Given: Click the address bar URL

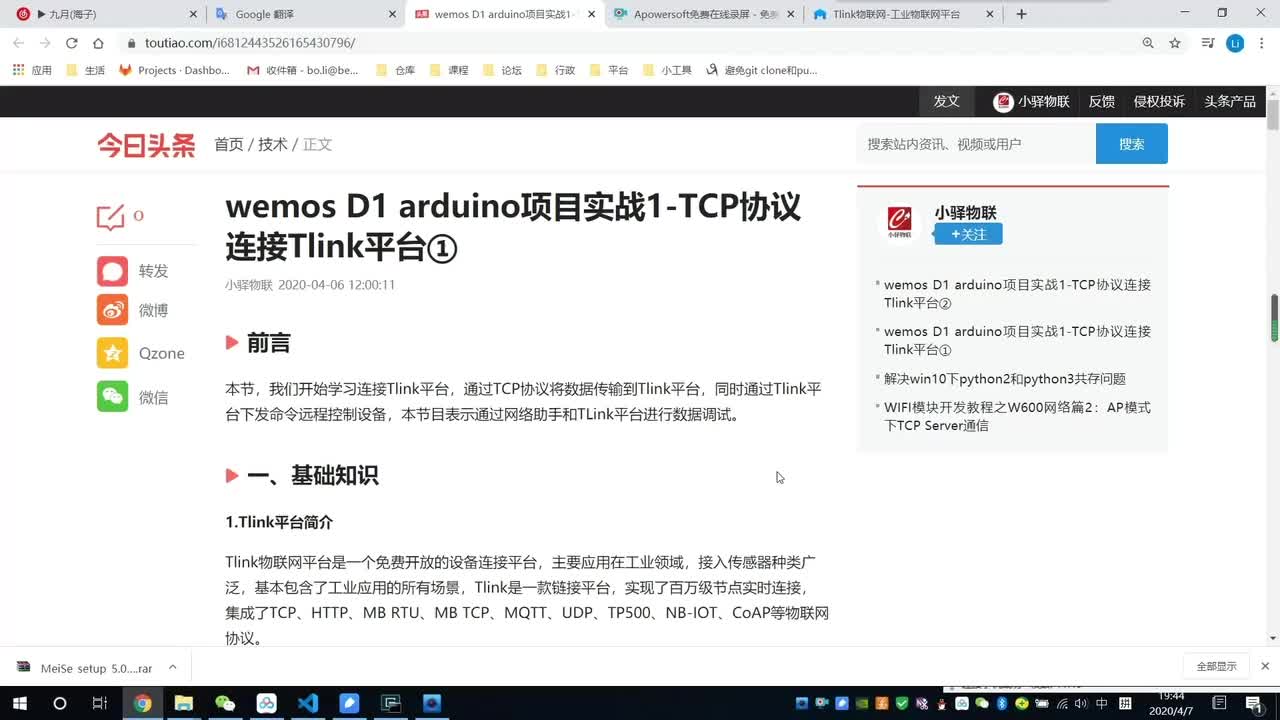Looking at the screenshot, I should [250, 43].
